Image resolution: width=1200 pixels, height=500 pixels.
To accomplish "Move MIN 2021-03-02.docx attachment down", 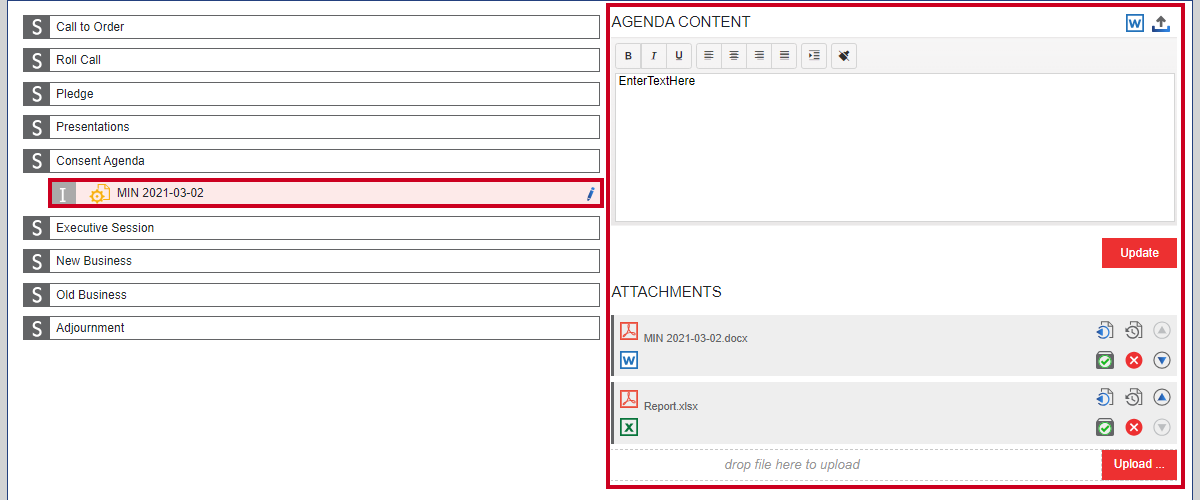I will point(1161,361).
